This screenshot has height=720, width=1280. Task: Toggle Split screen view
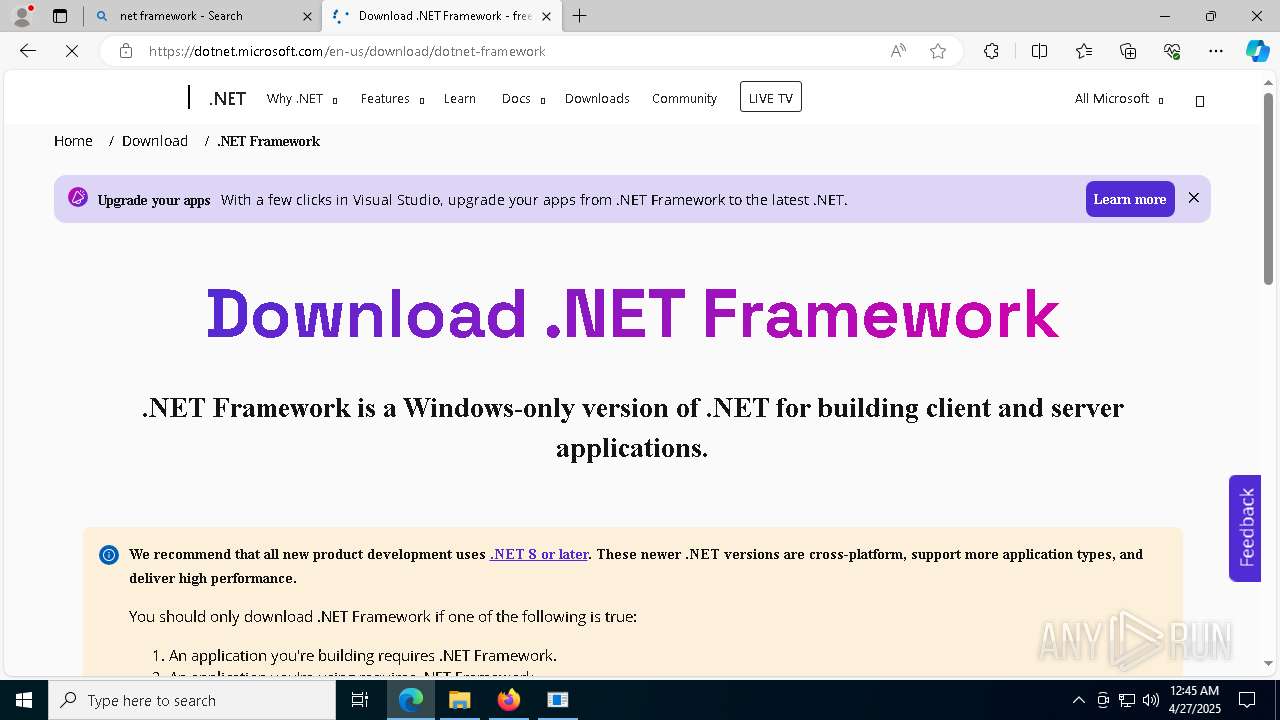point(1039,51)
